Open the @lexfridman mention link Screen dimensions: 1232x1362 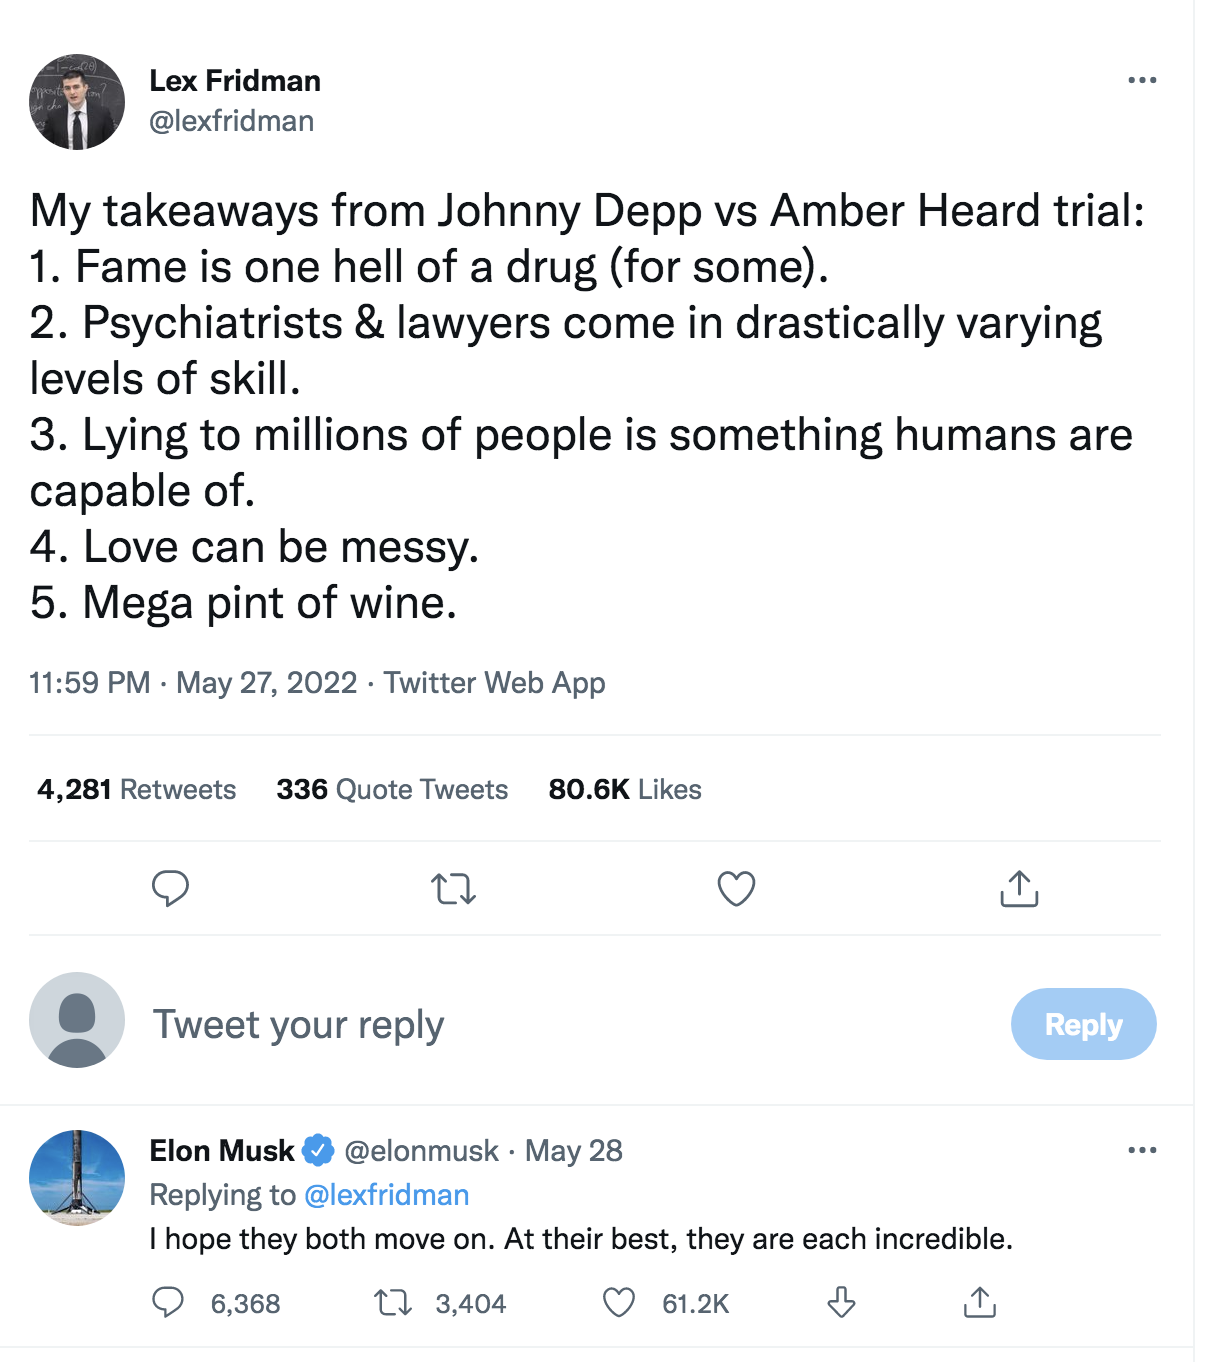tap(386, 1195)
